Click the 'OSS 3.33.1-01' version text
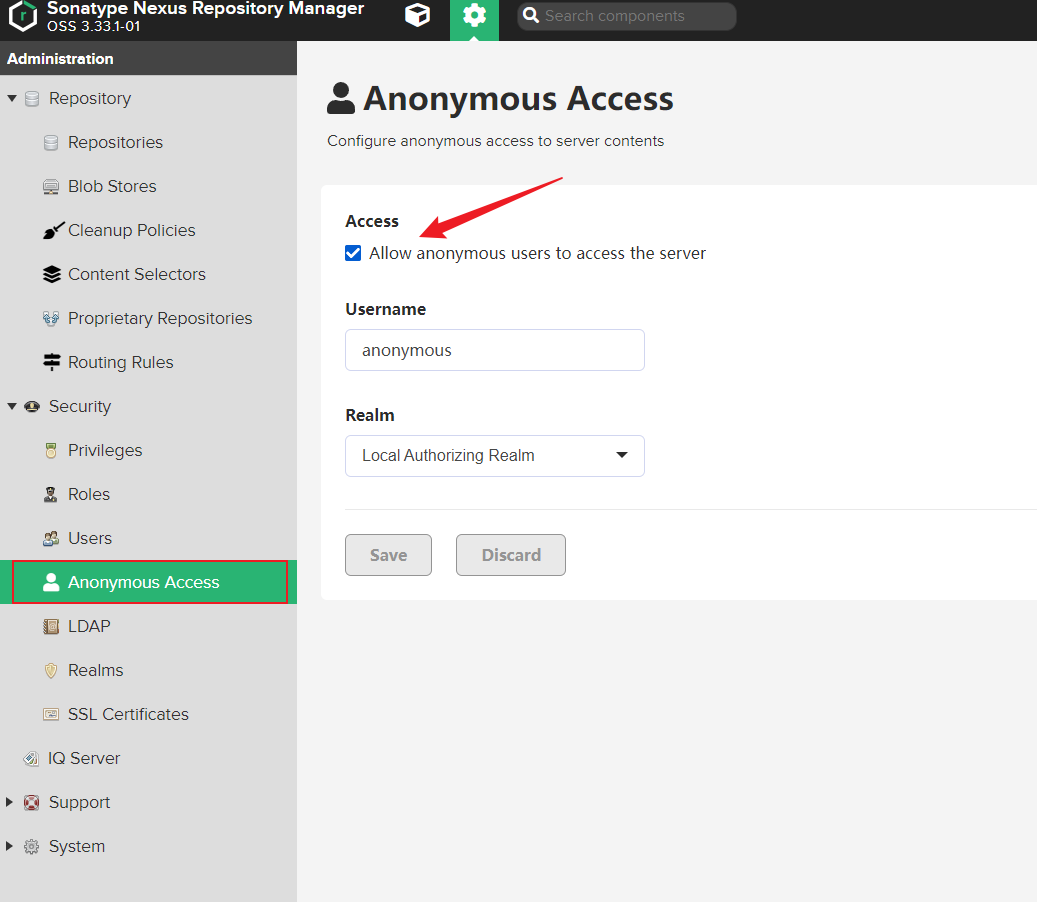 tap(93, 26)
